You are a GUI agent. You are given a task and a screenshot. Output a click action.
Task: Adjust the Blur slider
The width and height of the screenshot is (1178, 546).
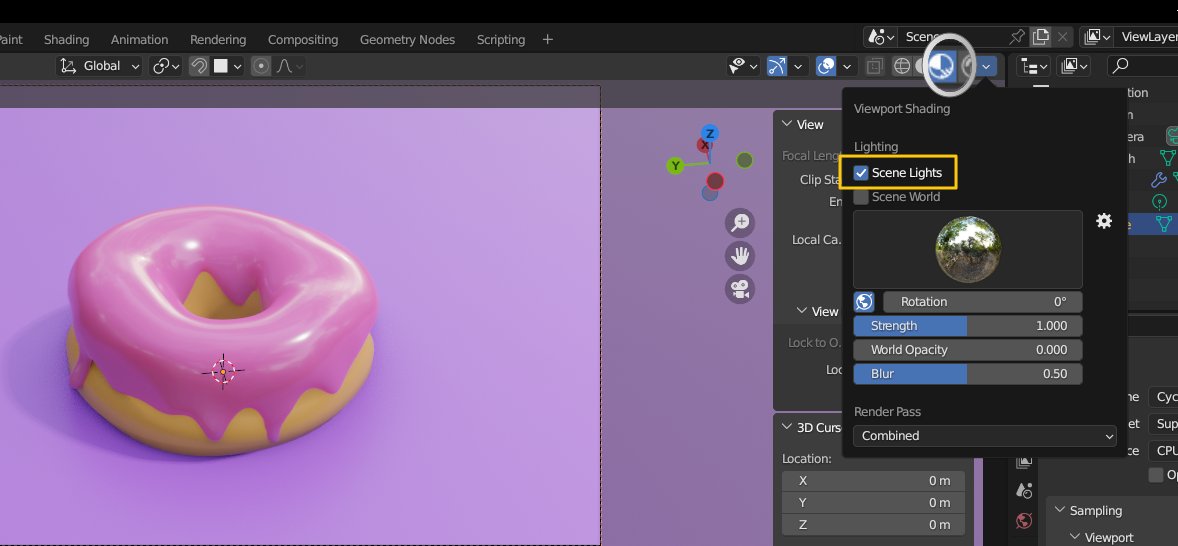coord(968,374)
